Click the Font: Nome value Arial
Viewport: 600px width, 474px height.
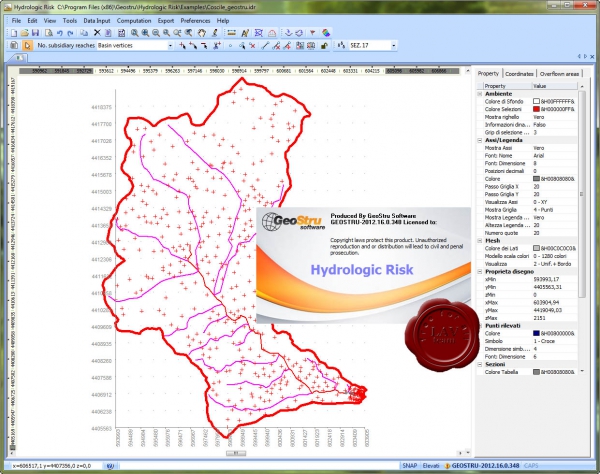point(539,156)
